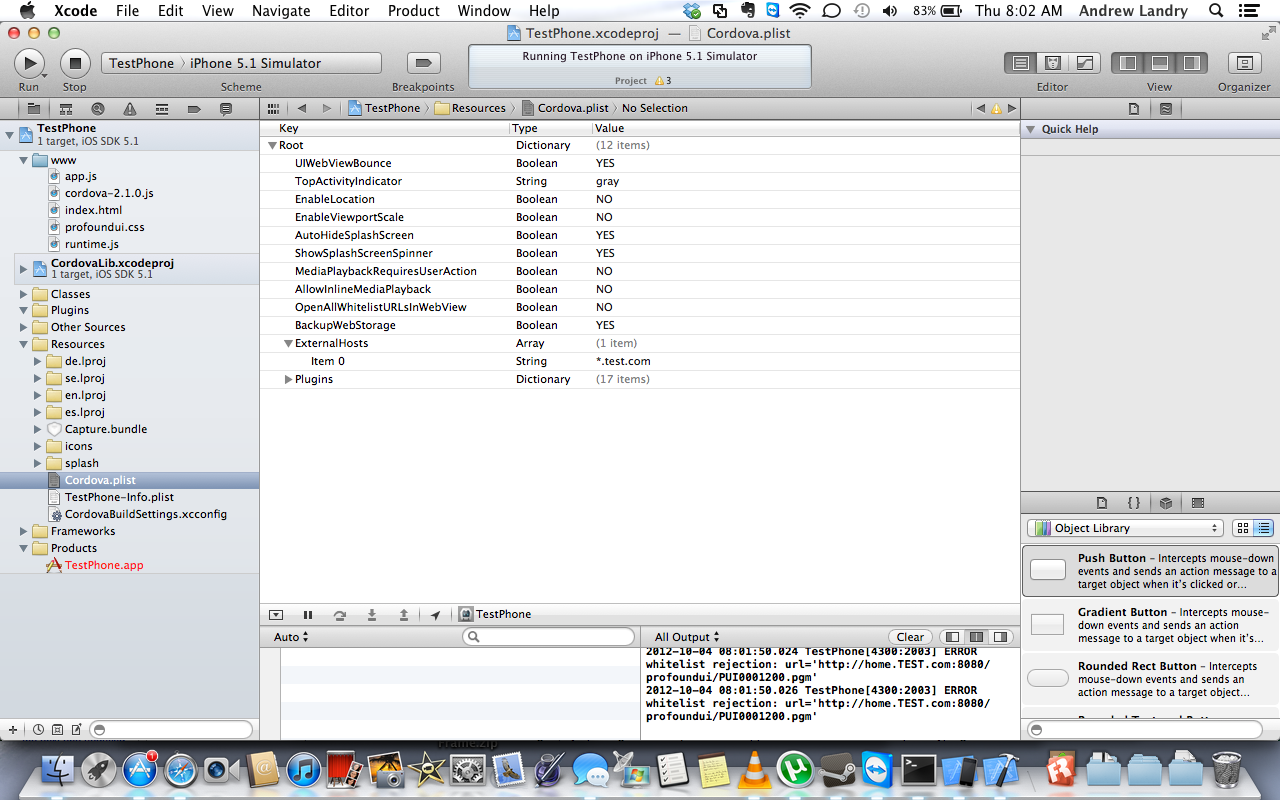Select TestPhone.app product
Image resolution: width=1280 pixels, height=800 pixels.
coord(104,565)
